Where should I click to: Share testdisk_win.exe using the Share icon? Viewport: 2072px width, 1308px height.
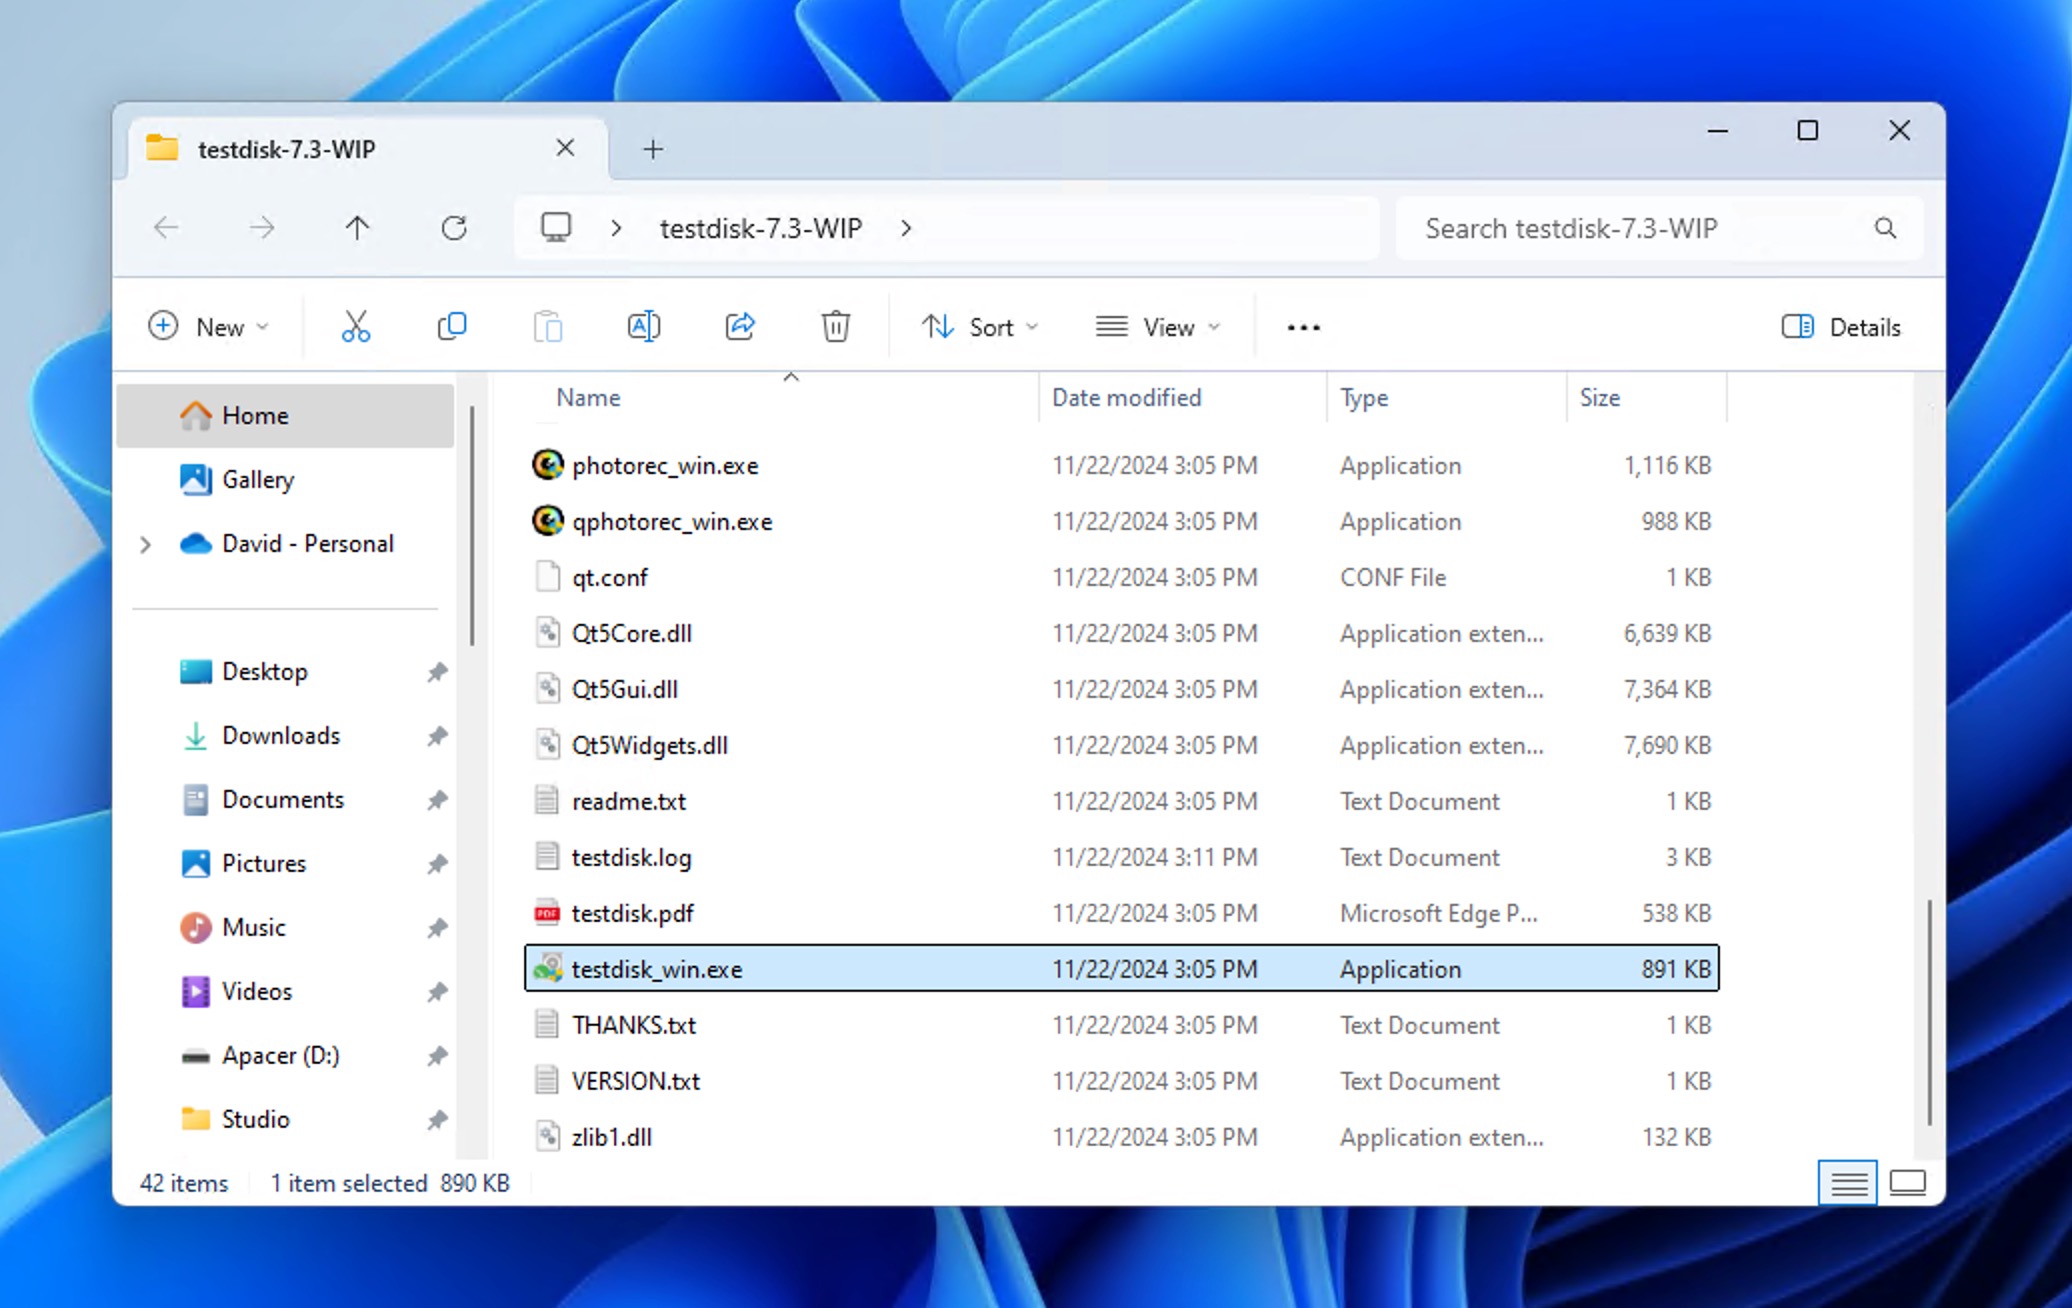pos(740,326)
